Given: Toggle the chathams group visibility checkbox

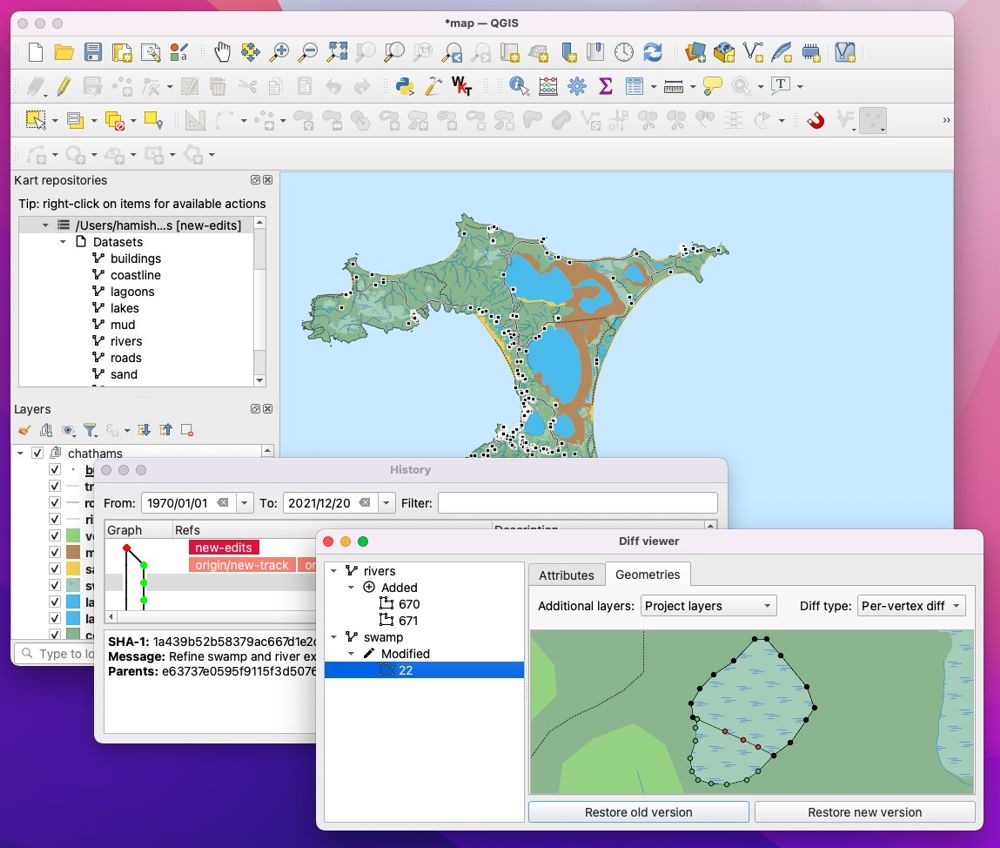Looking at the screenshot, I should (38, 453).
